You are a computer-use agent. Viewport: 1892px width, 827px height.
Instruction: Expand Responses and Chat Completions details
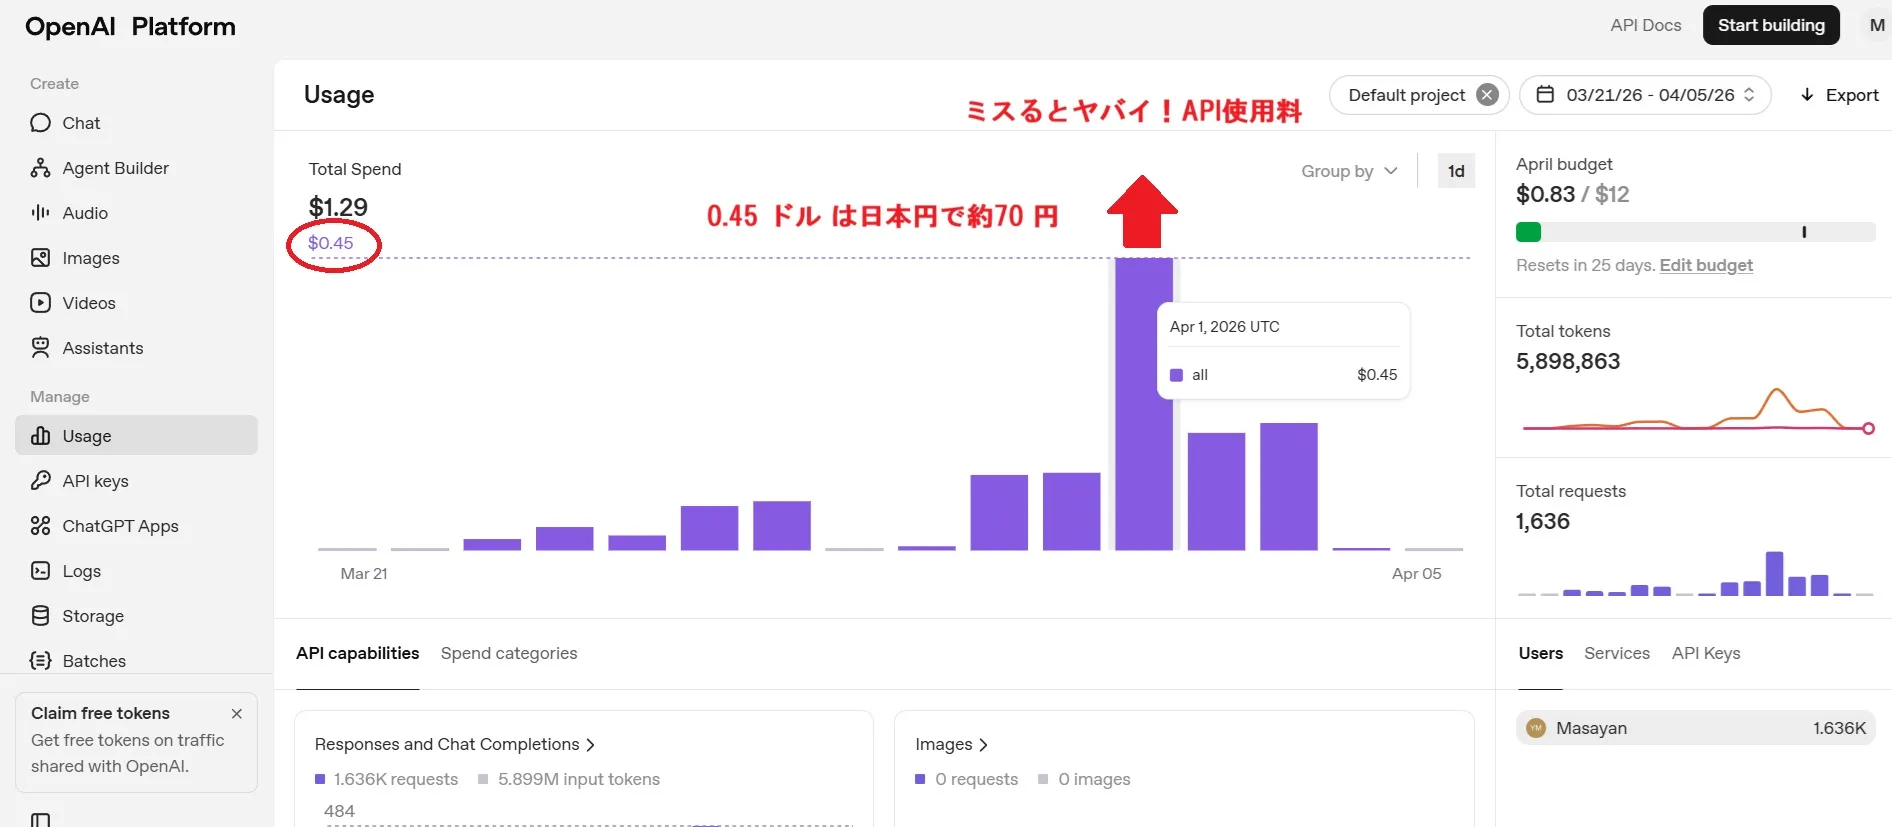click(455, 744)
